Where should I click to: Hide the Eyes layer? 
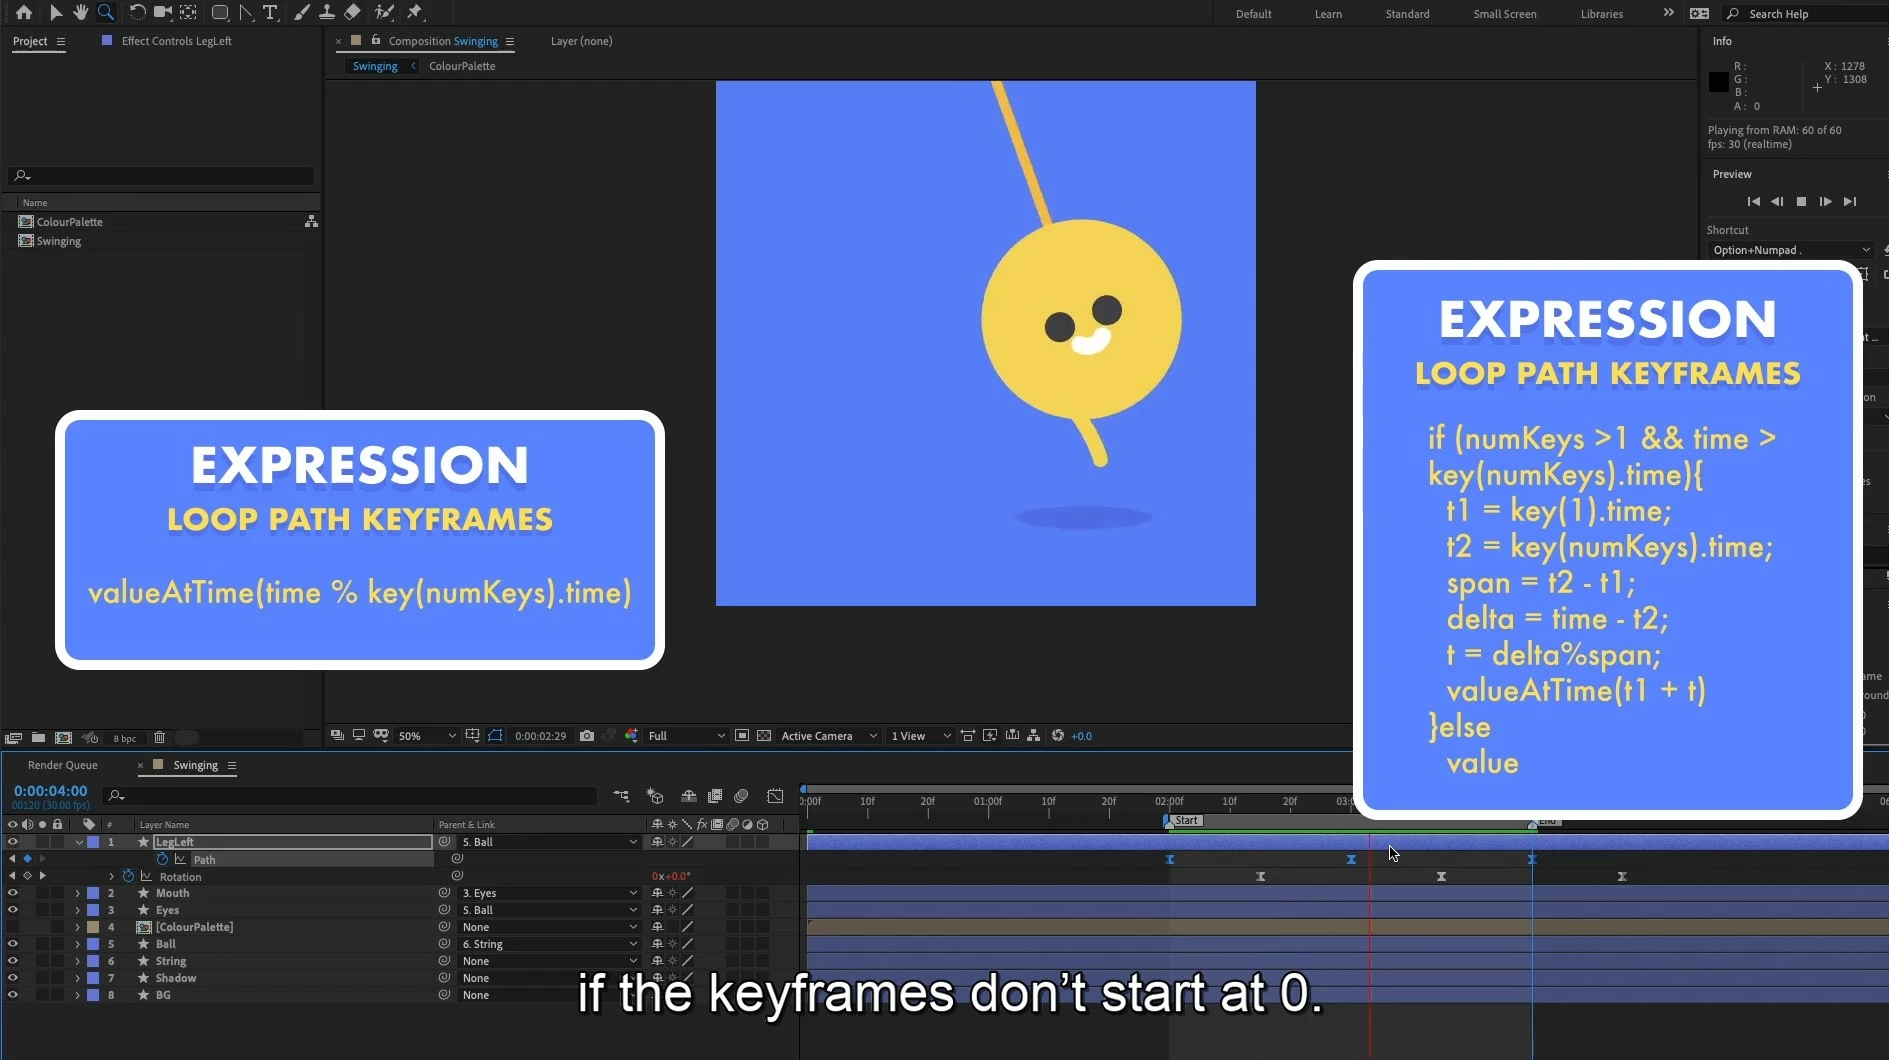coord(12,910)
